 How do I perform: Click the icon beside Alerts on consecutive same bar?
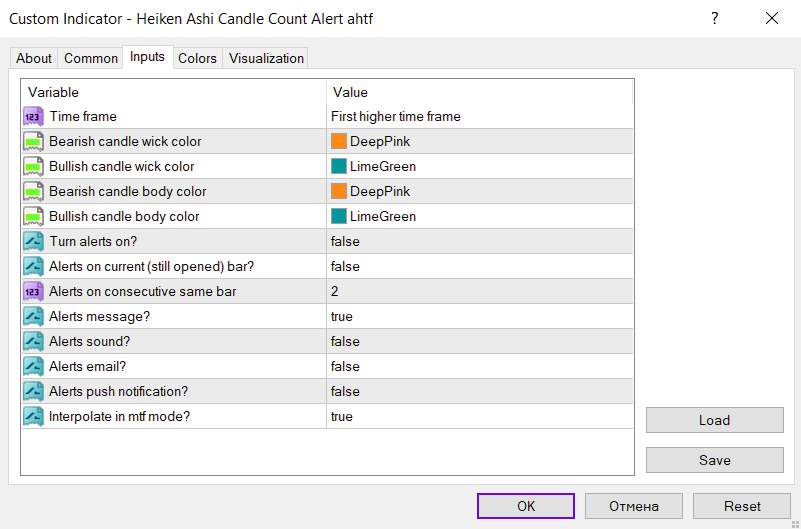(33, 292)
